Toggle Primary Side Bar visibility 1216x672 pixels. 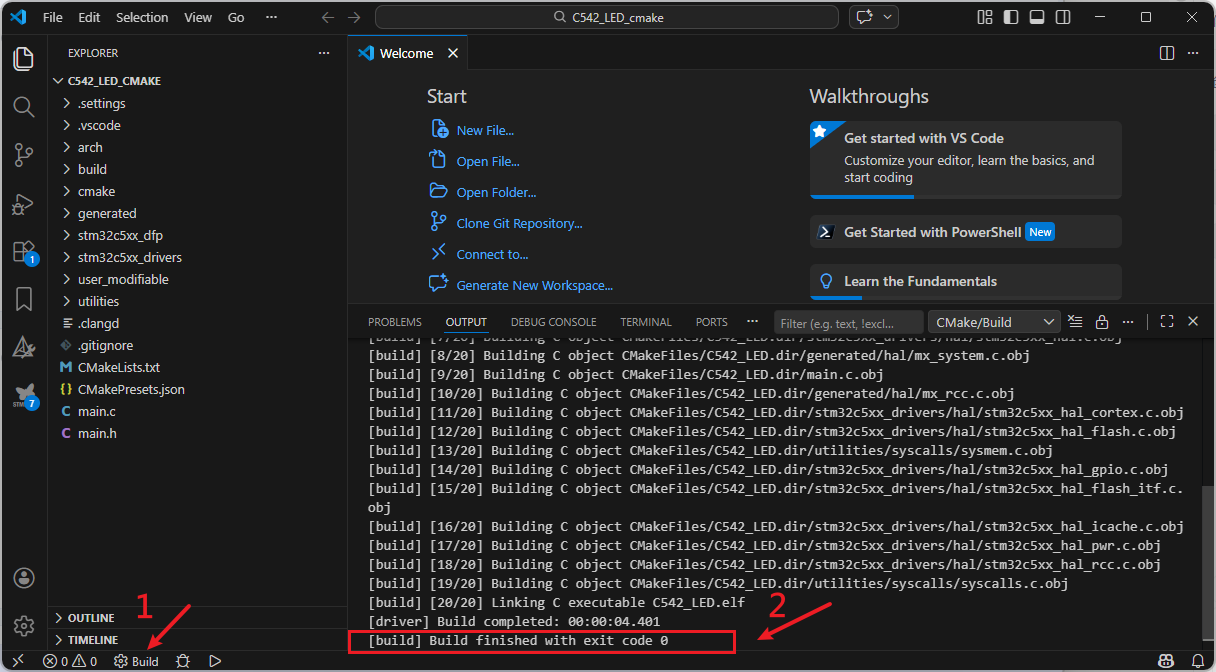(1011, 17)
